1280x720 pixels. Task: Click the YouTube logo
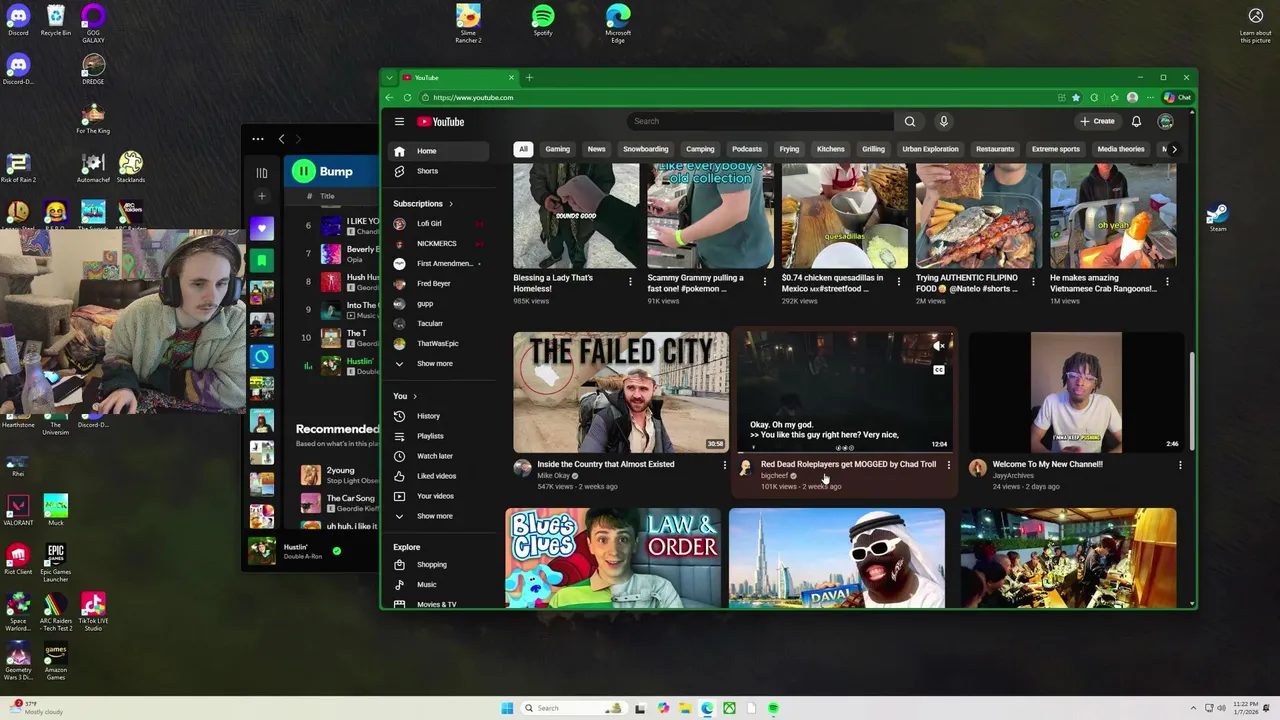click(441, 122)
